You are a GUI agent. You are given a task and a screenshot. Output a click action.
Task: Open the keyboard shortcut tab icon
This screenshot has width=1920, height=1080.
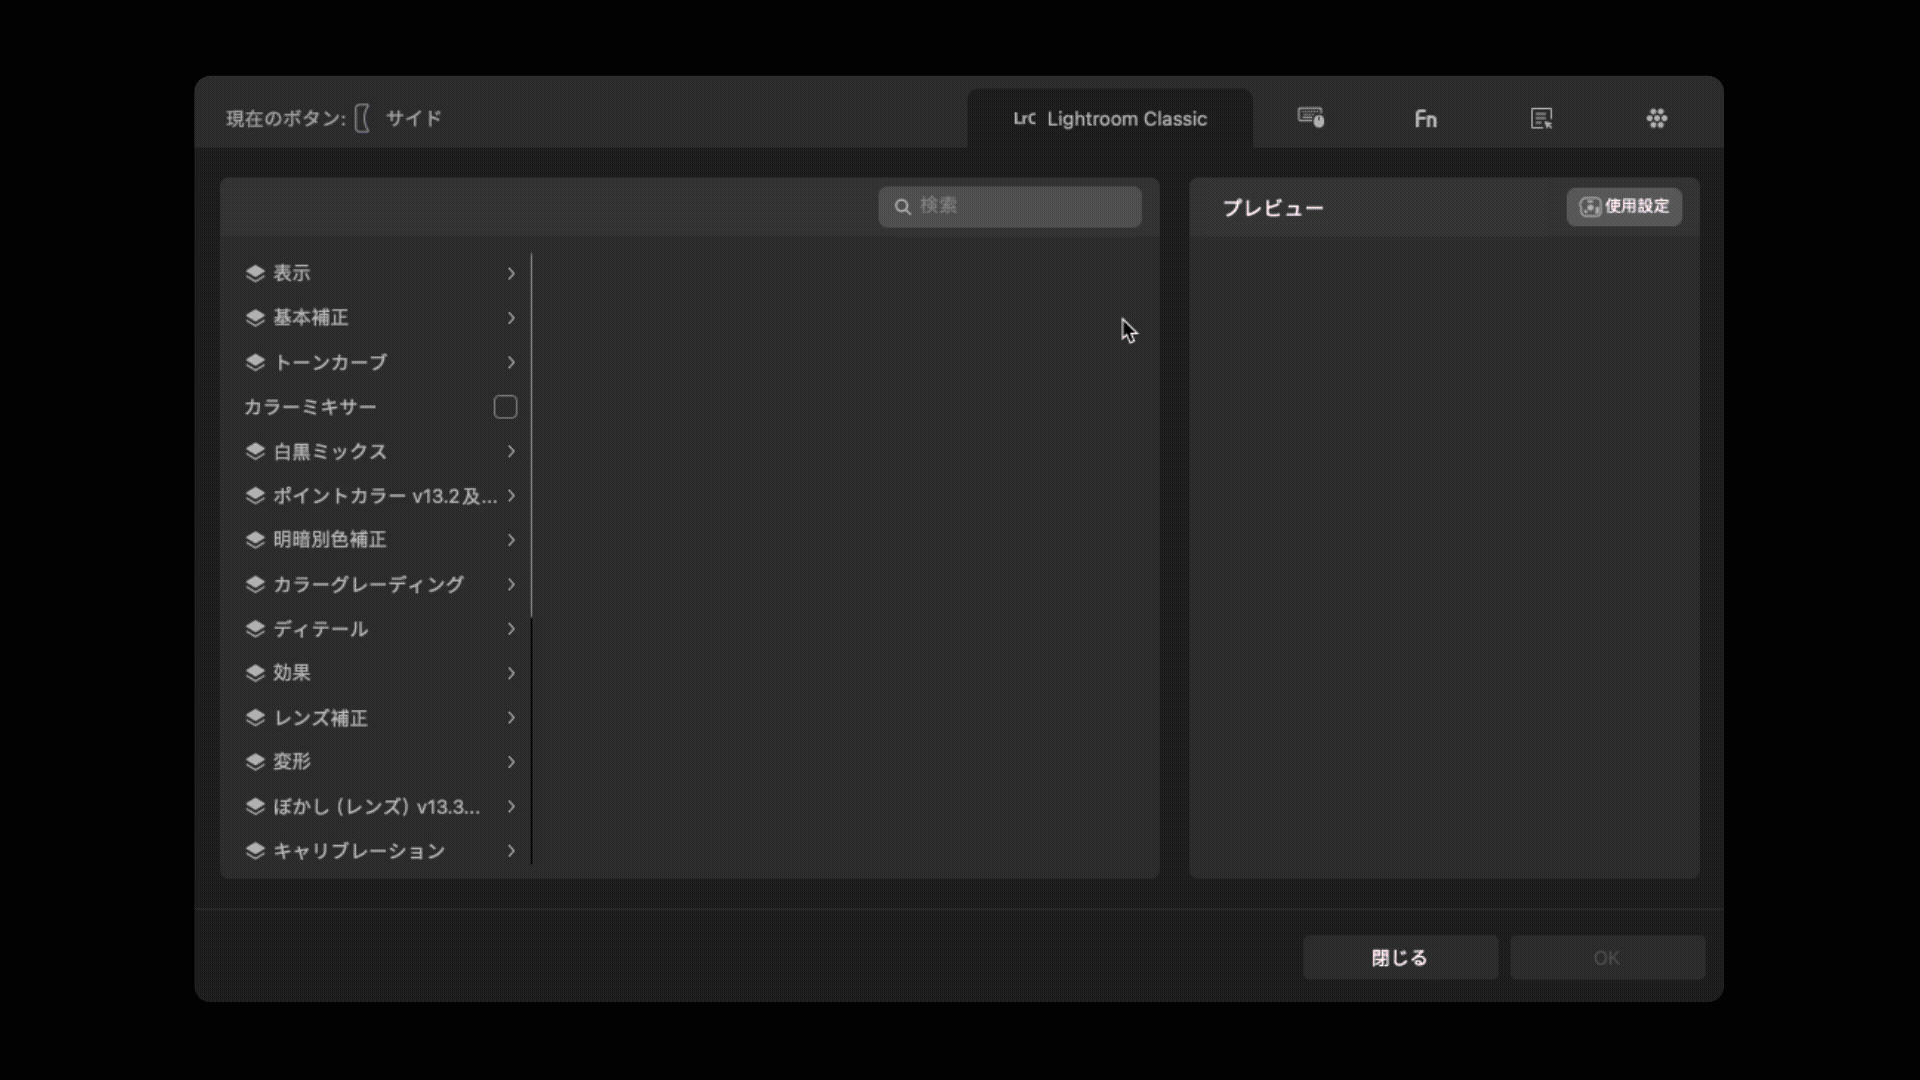(1310, 118)
